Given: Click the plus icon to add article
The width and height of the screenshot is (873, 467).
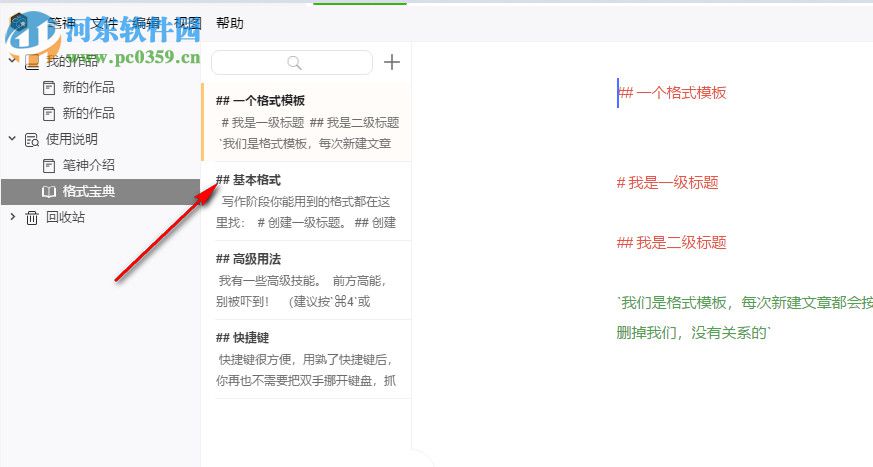Looking at the screenshot, I should 392,62.
